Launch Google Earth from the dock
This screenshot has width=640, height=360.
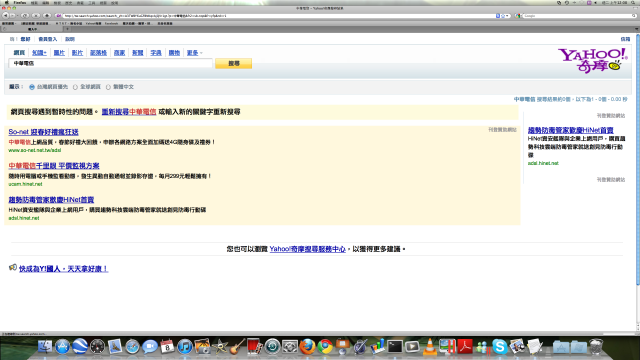(80, 347)
